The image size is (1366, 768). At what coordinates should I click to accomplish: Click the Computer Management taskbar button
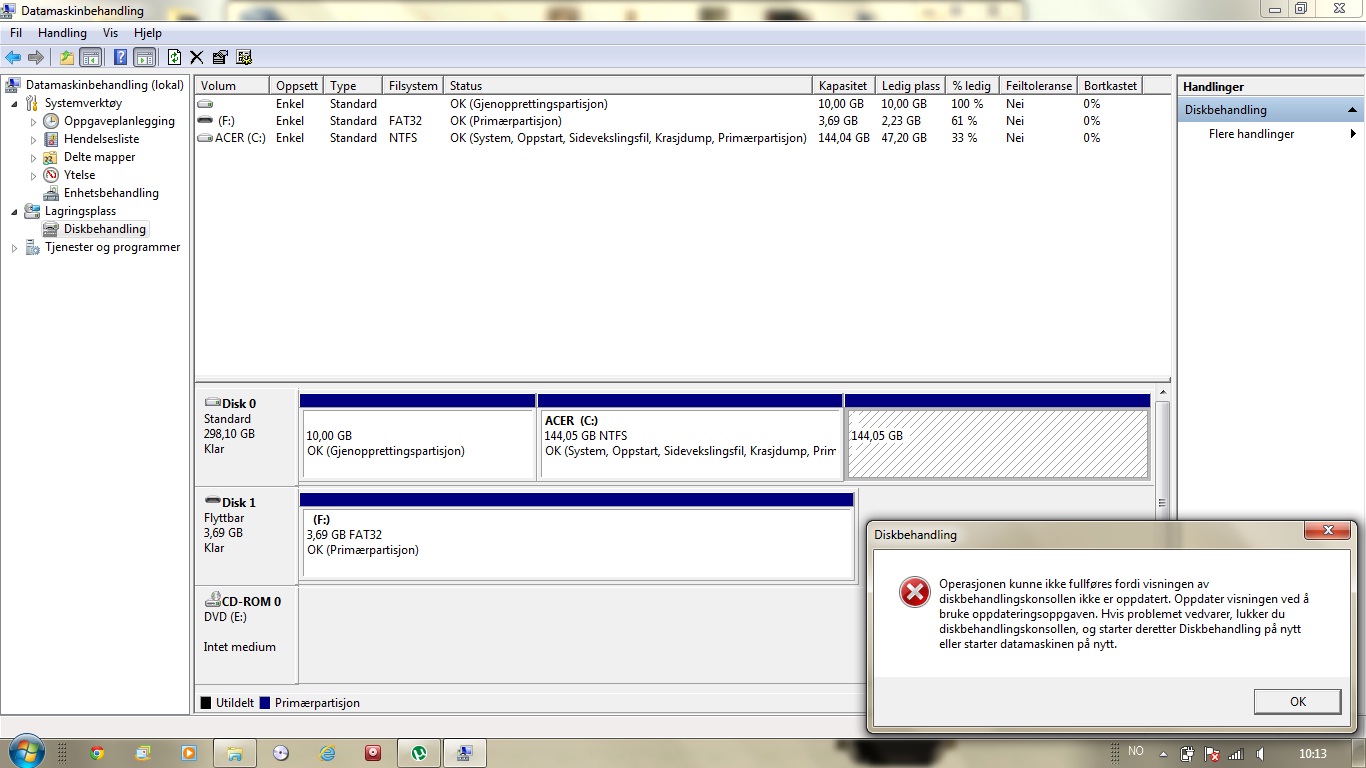(465, 753)
